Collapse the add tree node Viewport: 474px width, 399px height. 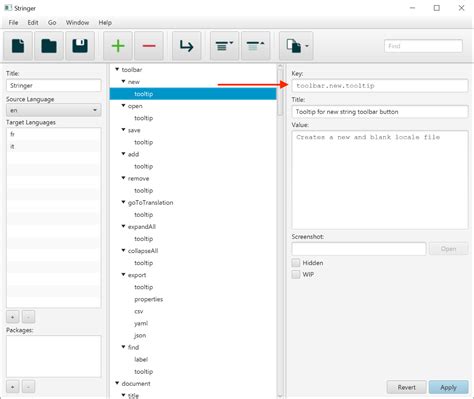pos(123,154)
